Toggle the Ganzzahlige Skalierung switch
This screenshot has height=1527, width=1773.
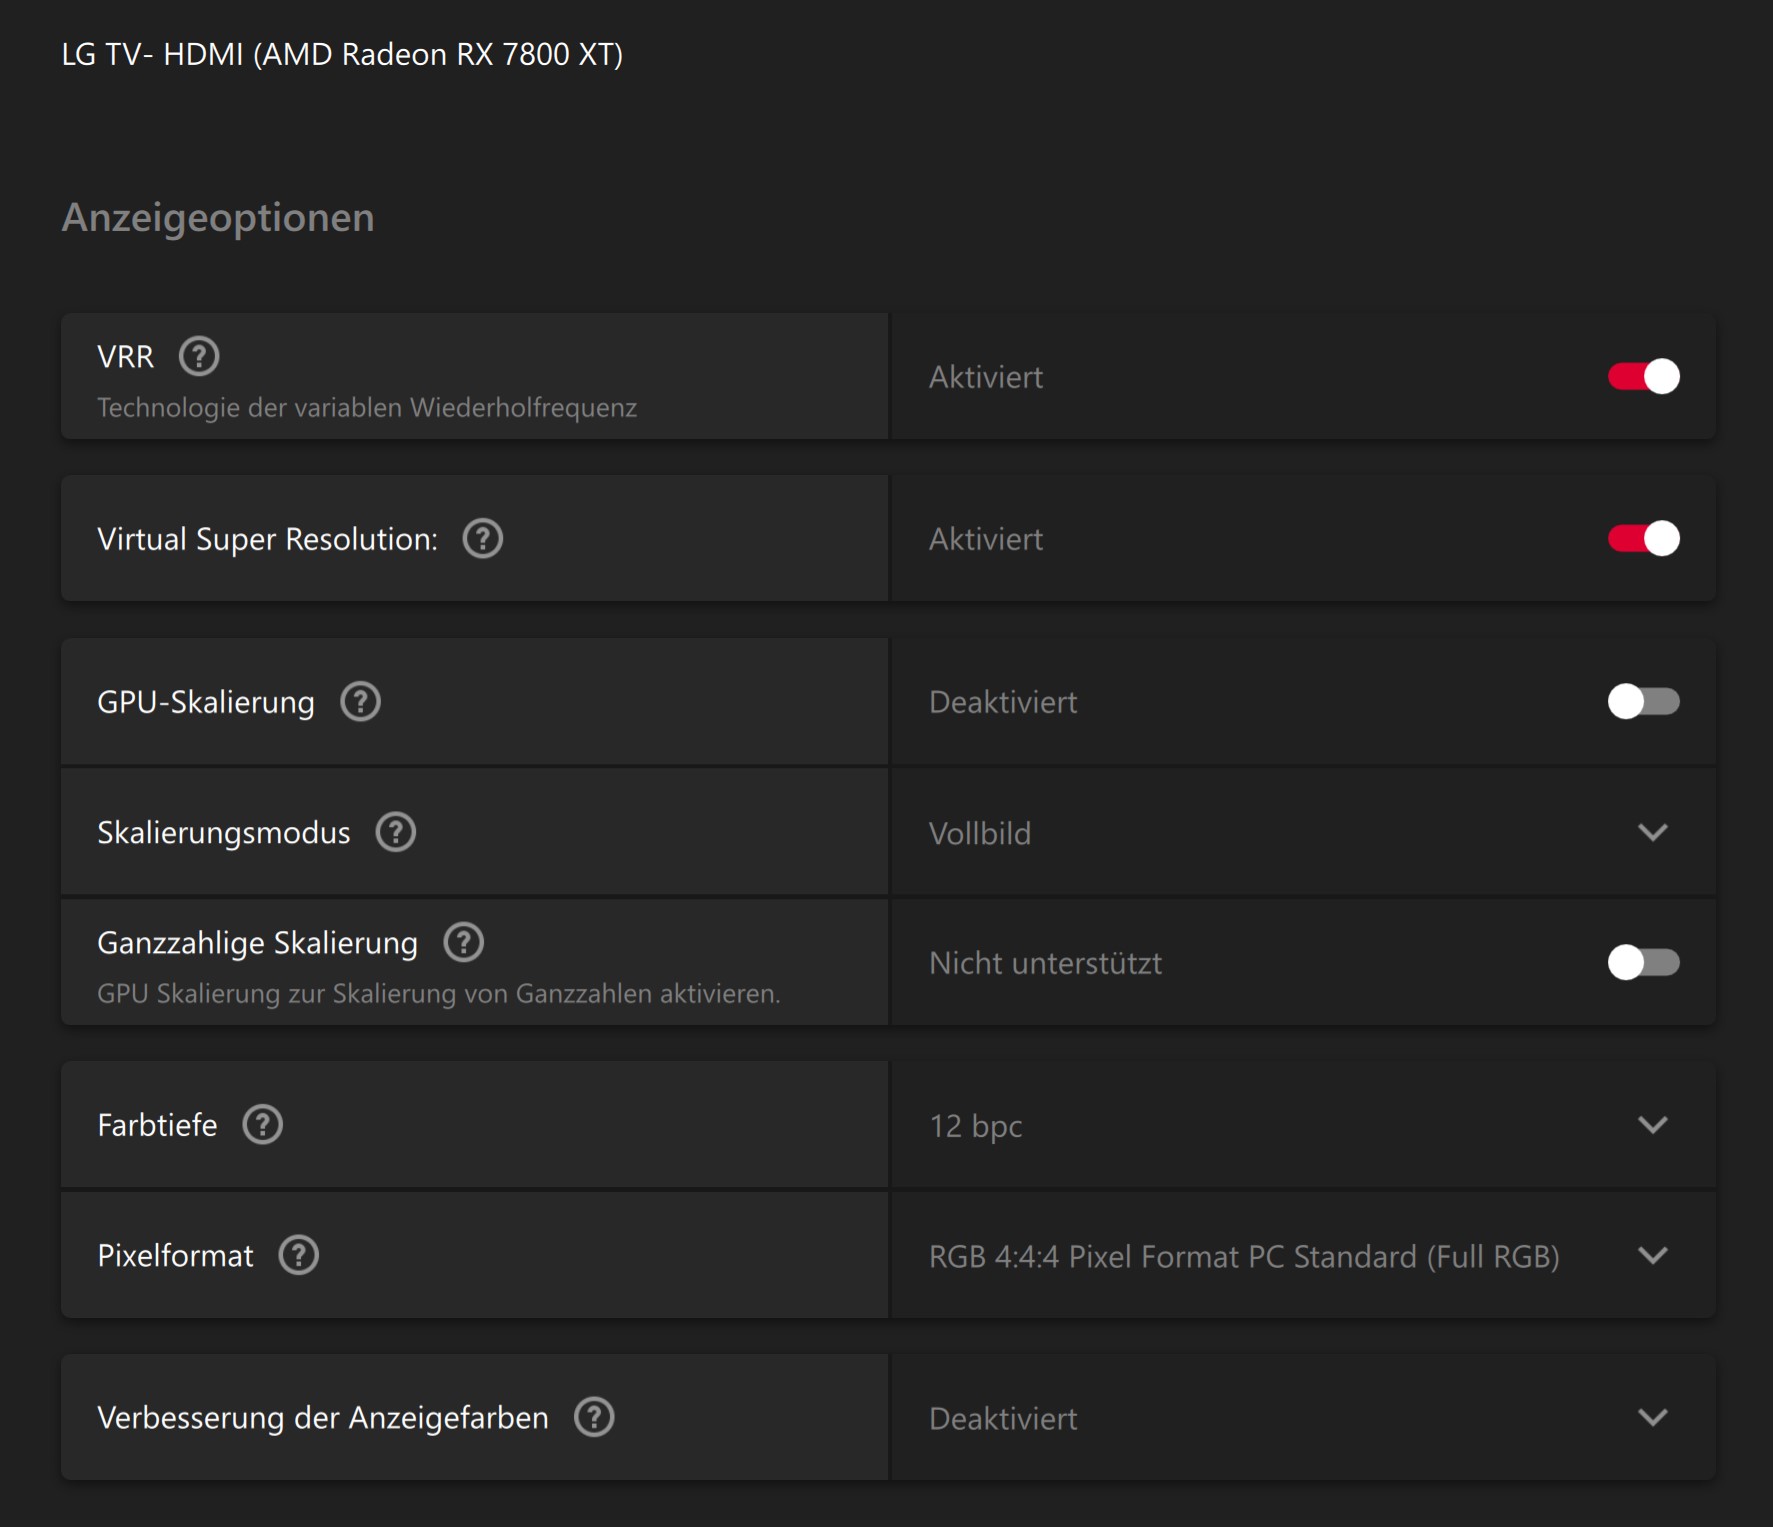tap(1643, 963)
